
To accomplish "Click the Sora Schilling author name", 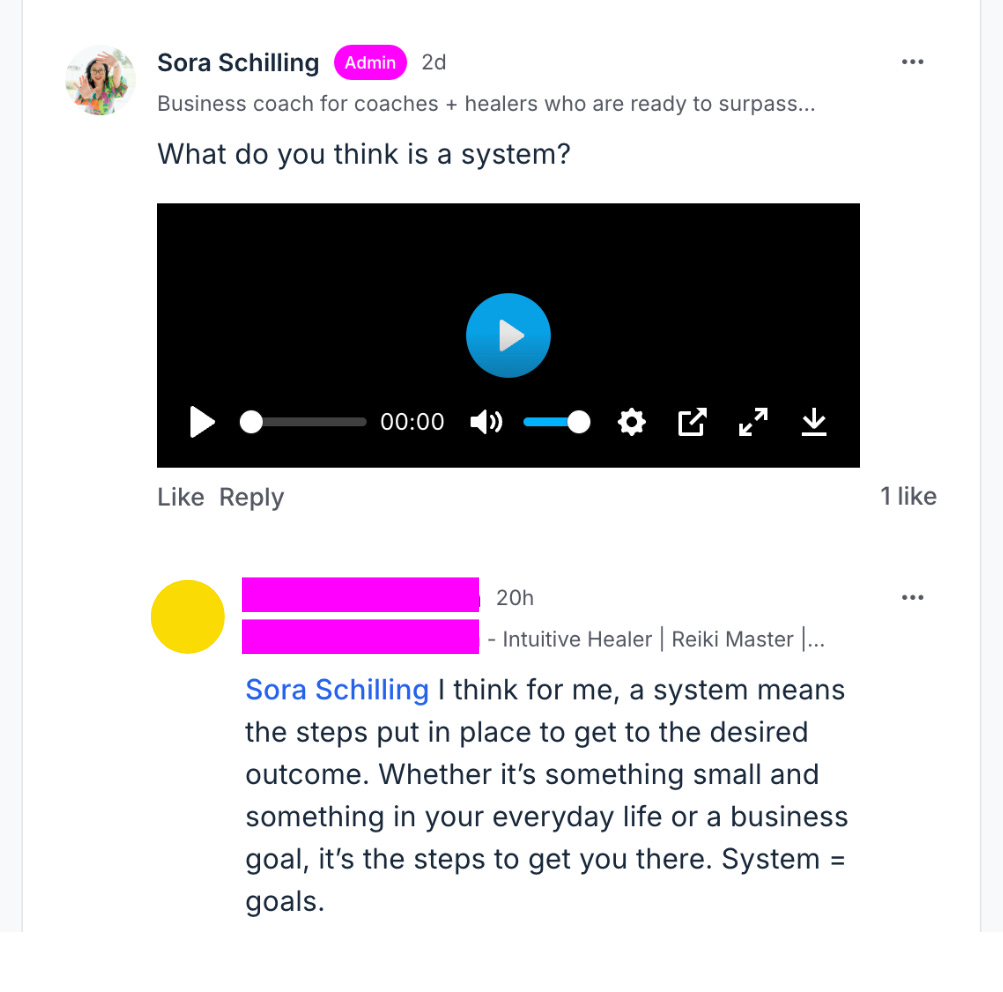I will [238, 63].
